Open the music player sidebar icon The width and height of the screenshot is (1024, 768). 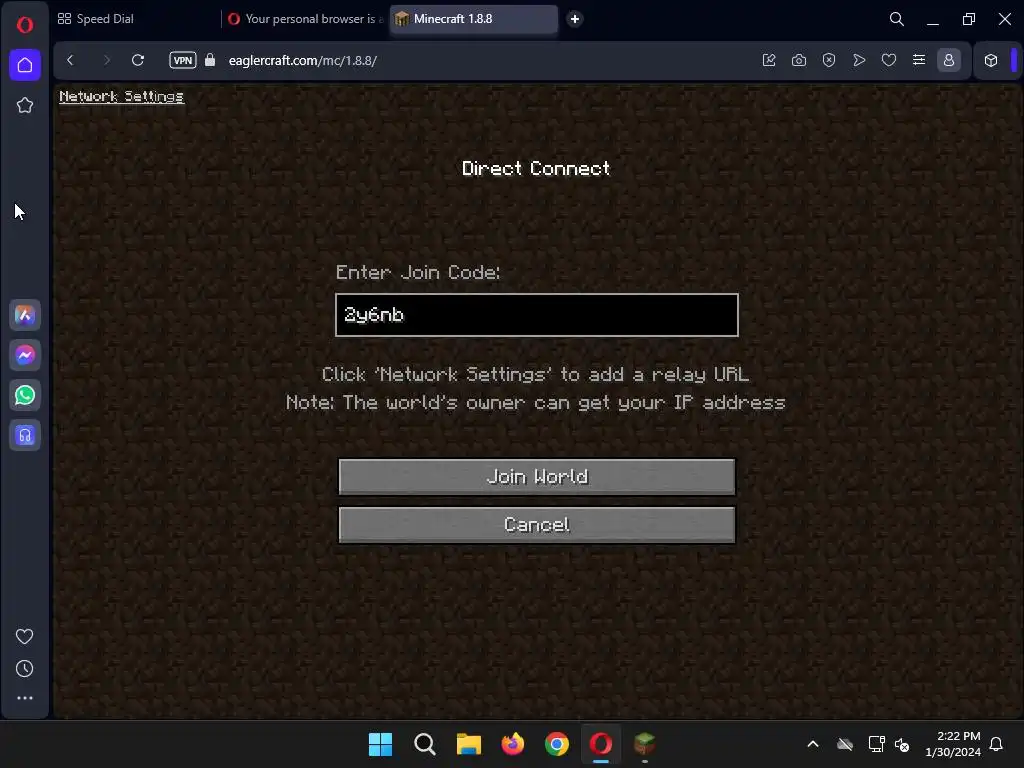[25, 436]
